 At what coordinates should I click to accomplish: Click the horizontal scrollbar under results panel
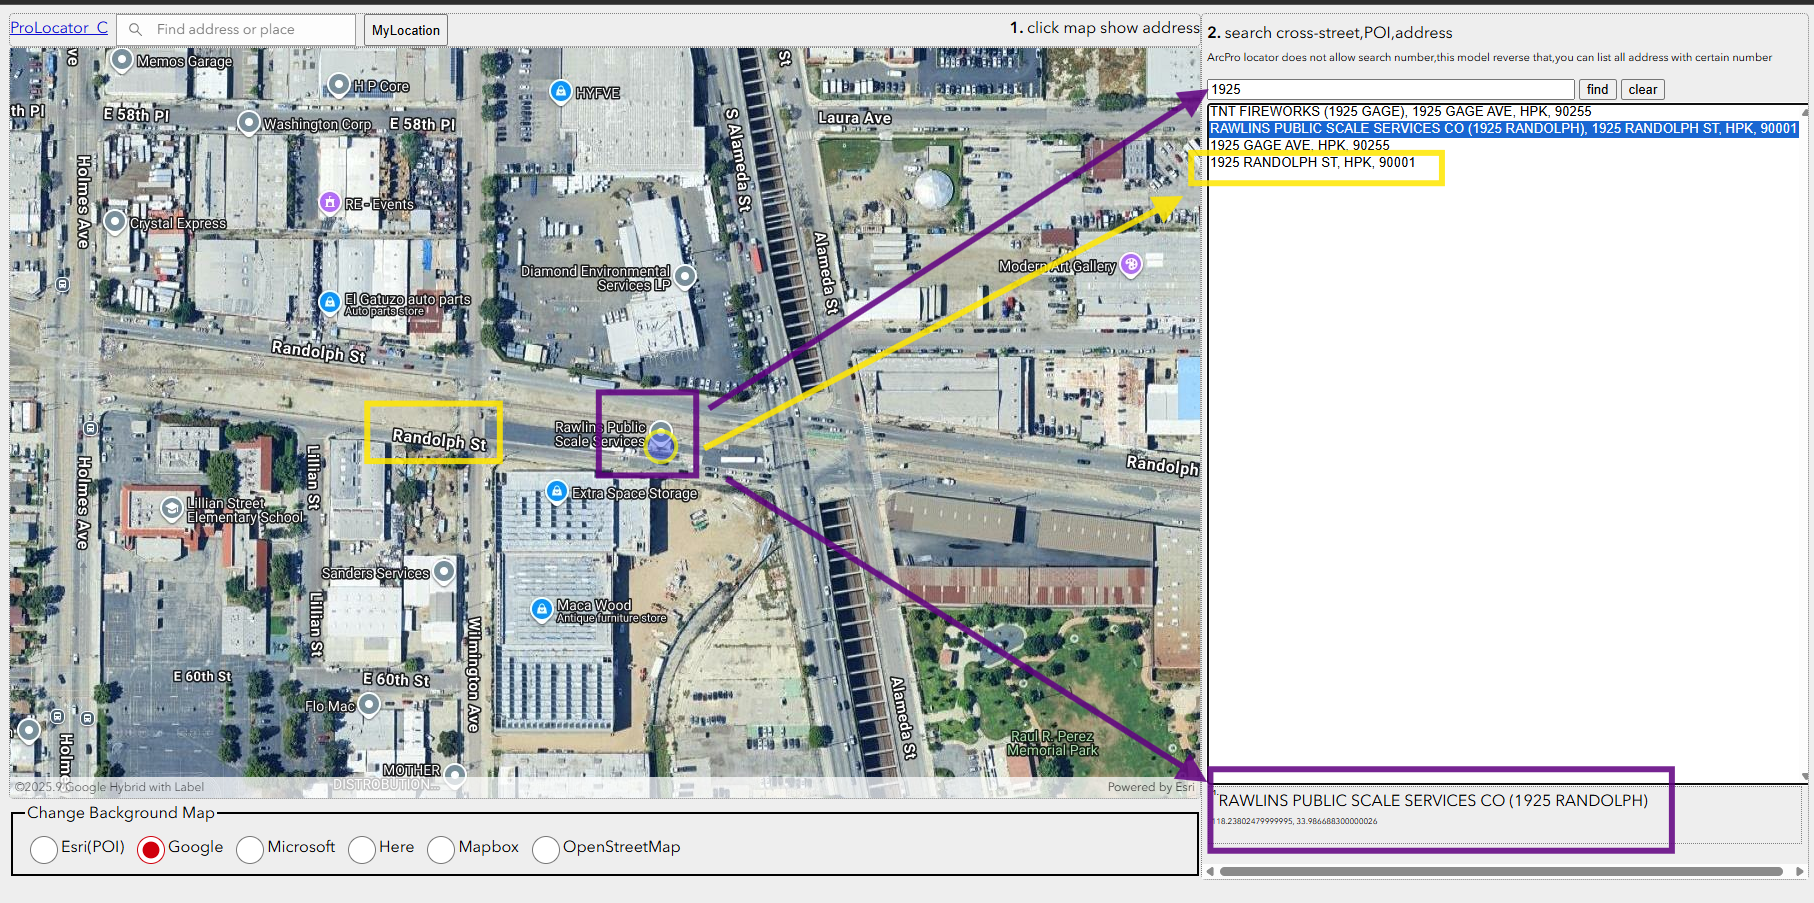(x=1500, y=871)
